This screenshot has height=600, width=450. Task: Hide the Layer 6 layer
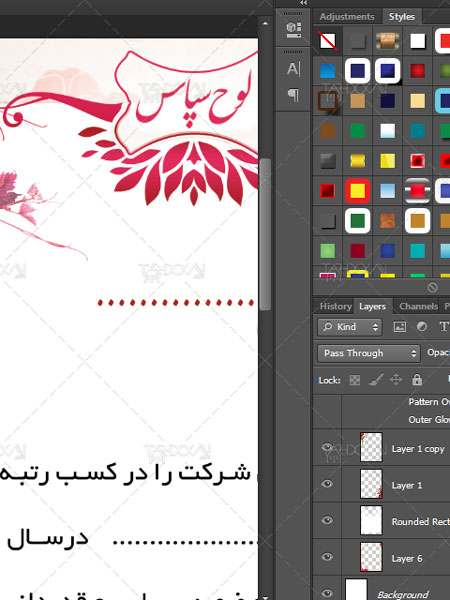(327, 557)
